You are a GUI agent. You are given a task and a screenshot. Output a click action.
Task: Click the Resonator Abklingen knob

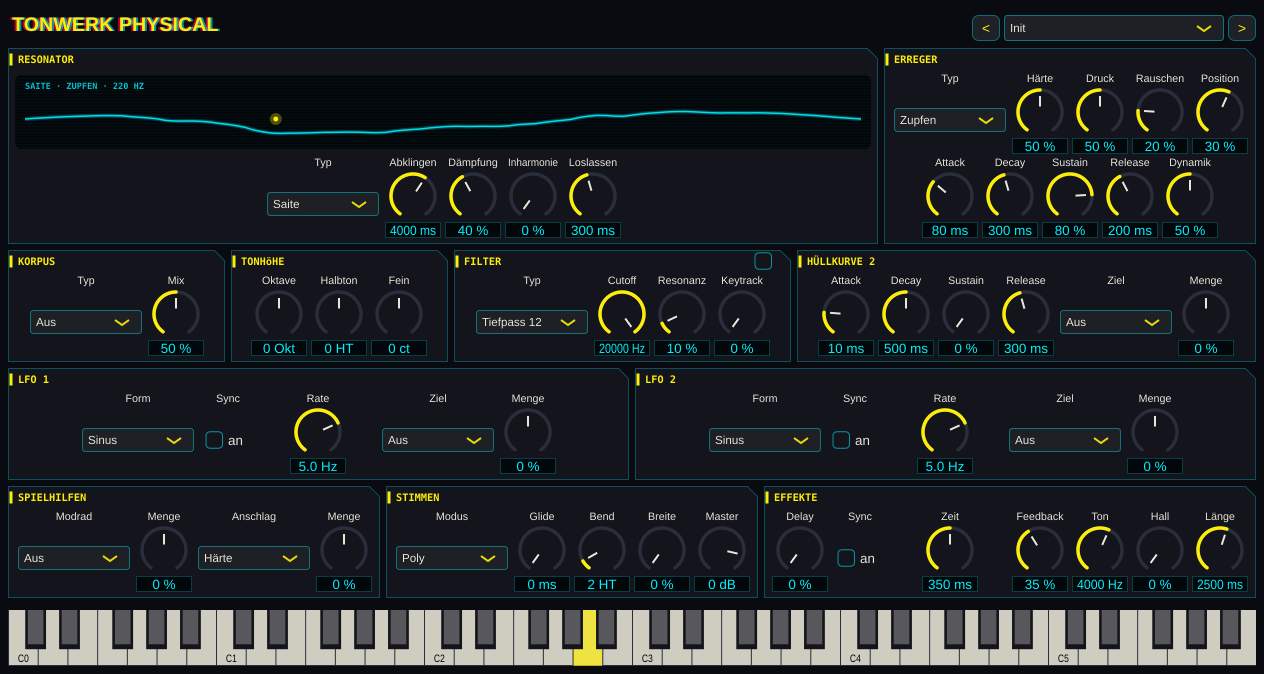(x=413, y=196)
